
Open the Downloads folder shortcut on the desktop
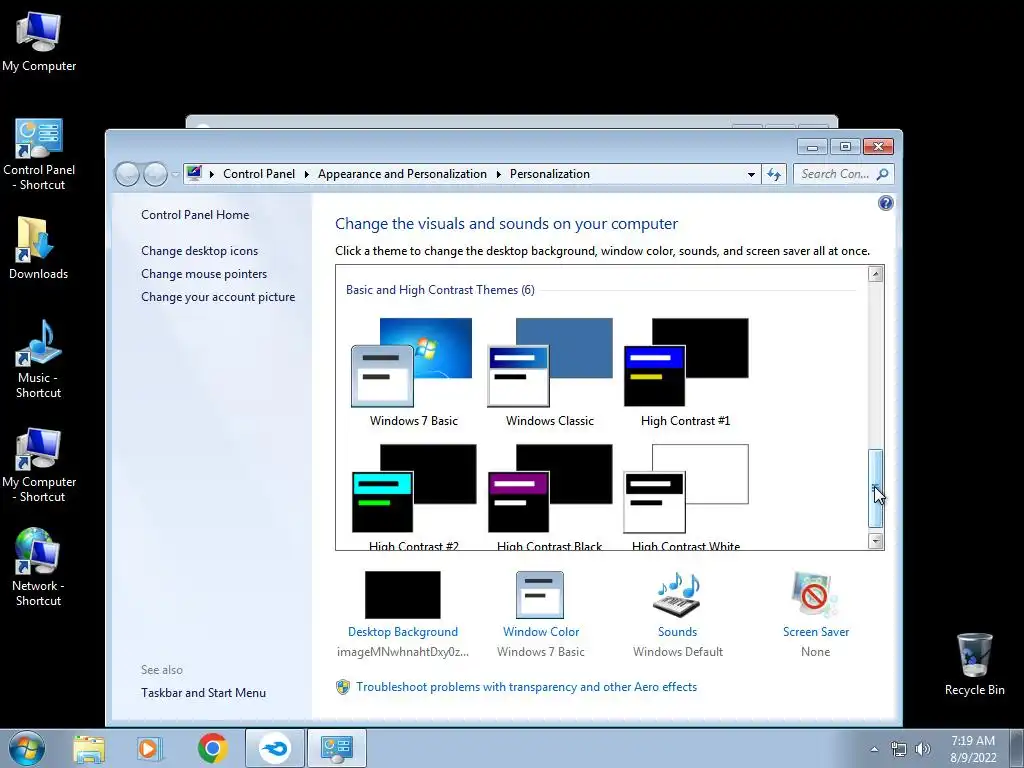[38, 248]
